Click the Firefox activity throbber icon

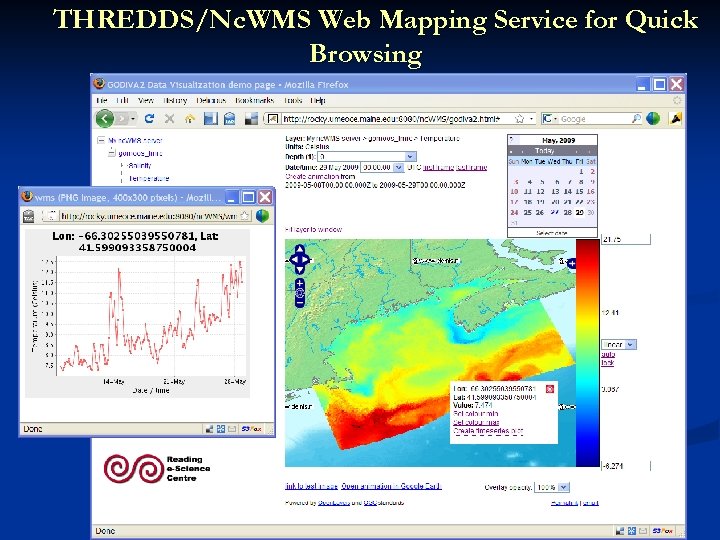point(677,100)
